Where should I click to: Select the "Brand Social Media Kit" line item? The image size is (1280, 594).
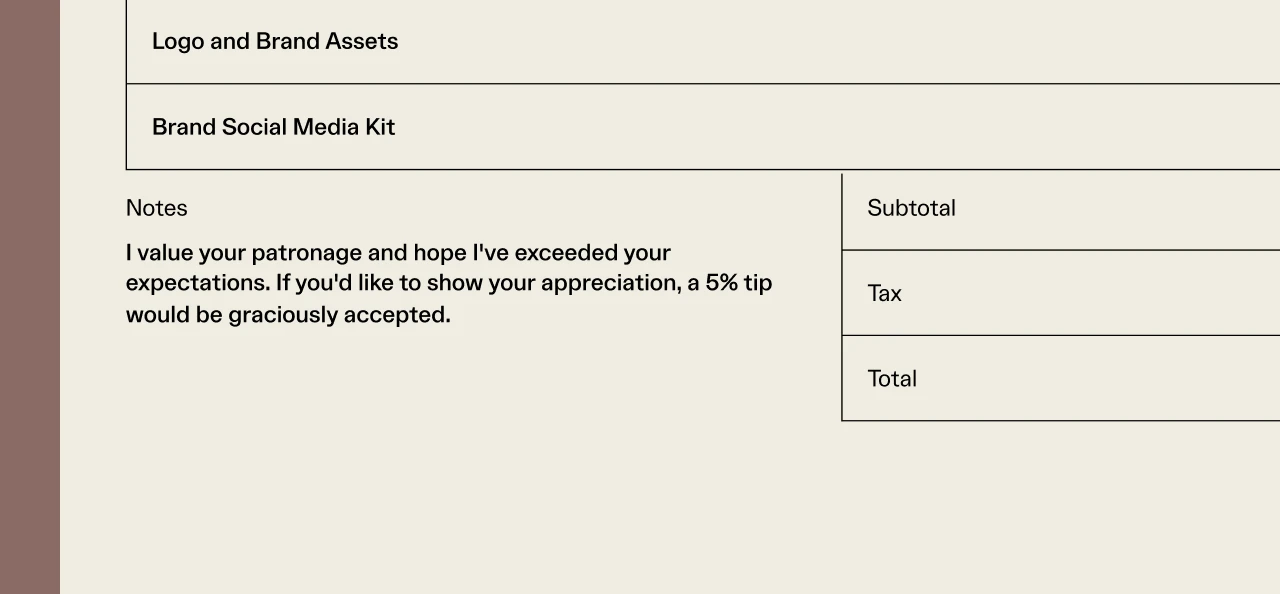(x=273, y=127)
